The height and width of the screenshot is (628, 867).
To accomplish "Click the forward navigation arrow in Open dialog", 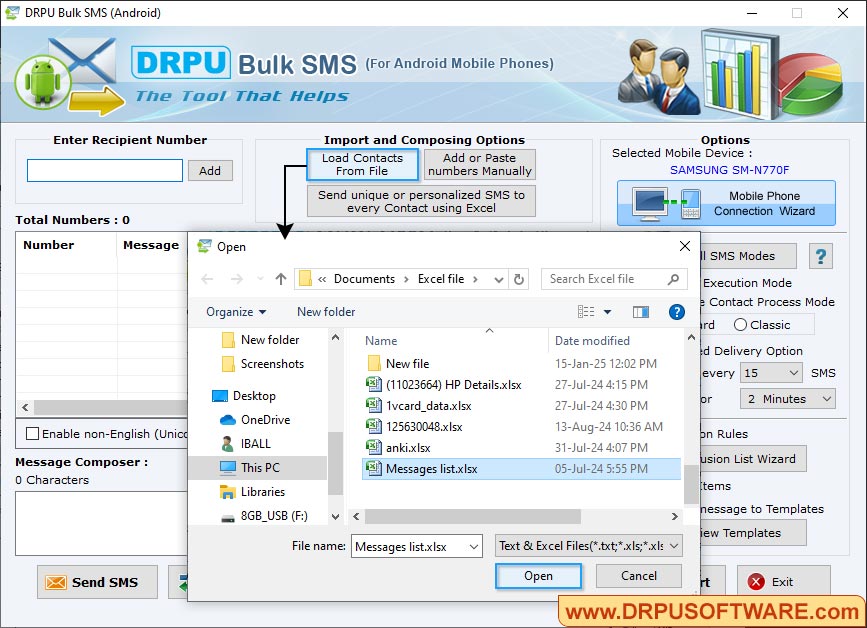I will [x=237, y=279].
